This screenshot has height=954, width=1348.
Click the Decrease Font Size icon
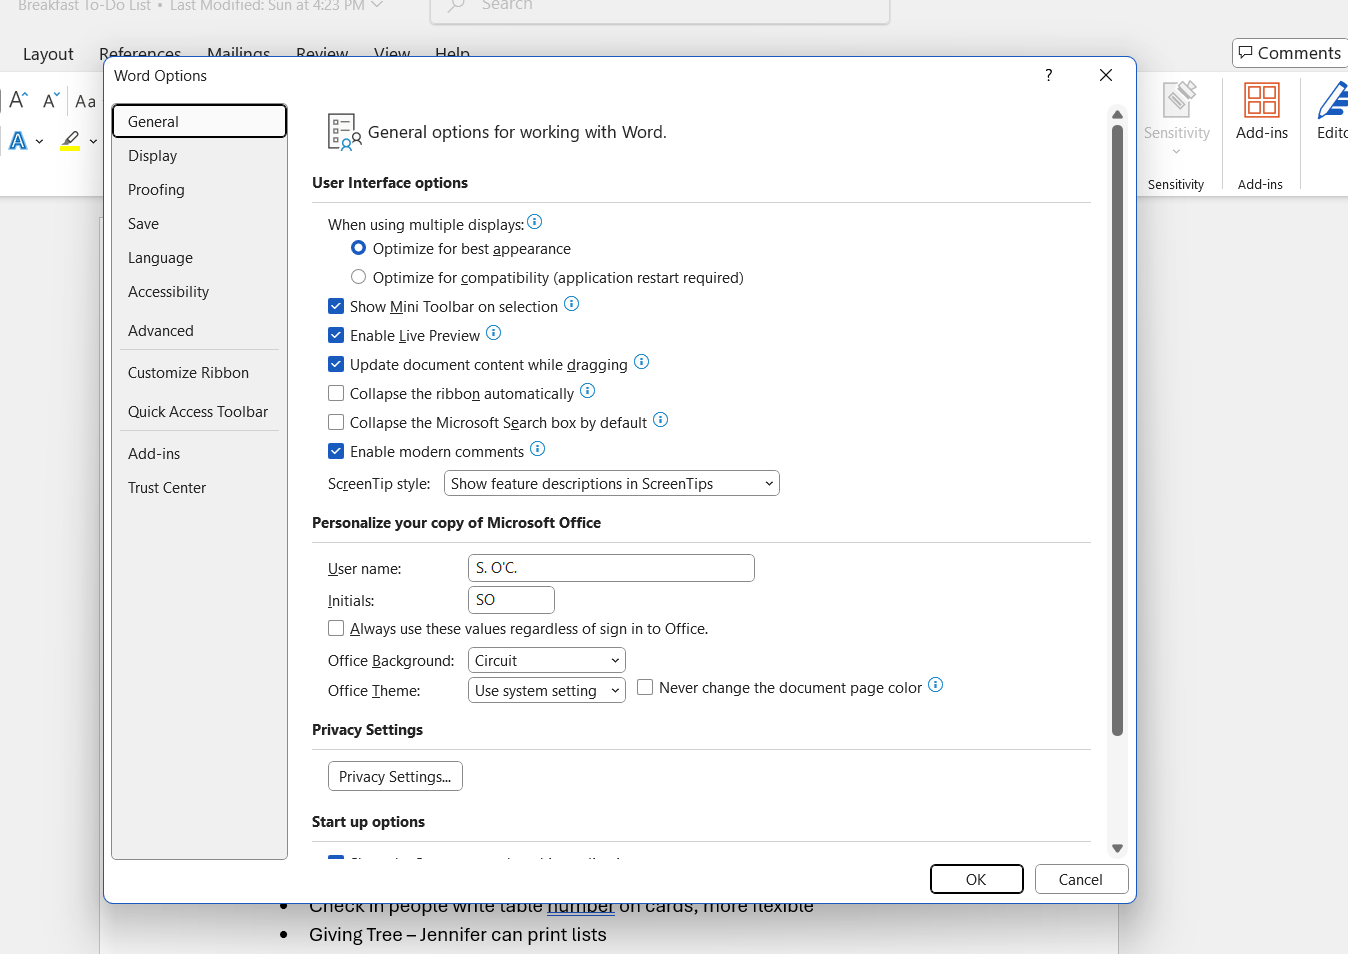pyautogui.click(x=49, y=100)
